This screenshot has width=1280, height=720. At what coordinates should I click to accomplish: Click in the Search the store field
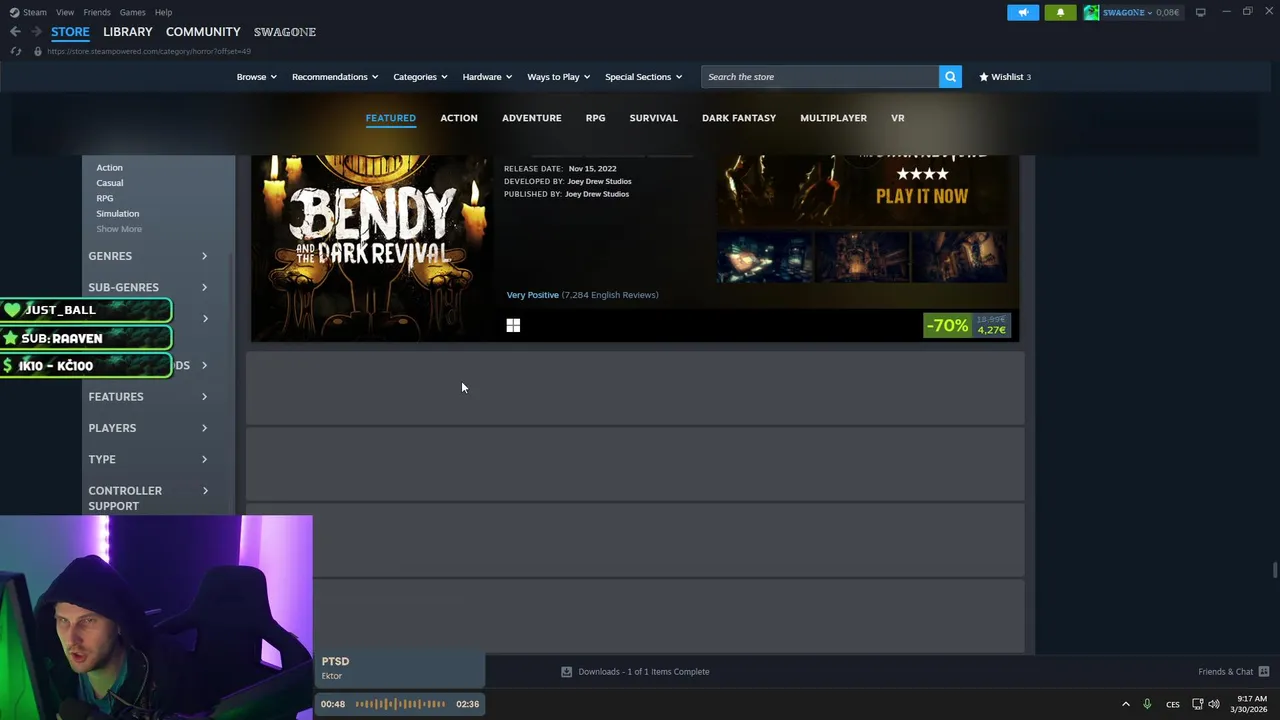pos(820,77)
